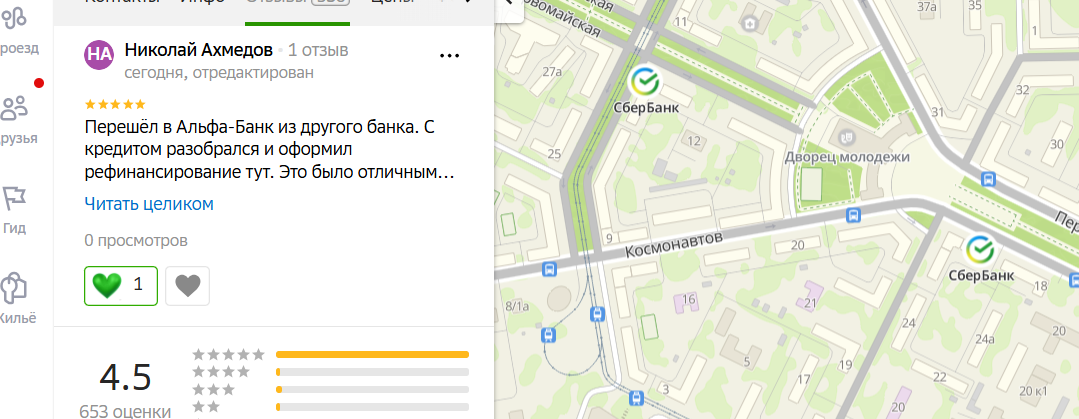Click the review text beginning Перешёл в Альфа-Банк

pyautogui.click(x=270, y=150)
